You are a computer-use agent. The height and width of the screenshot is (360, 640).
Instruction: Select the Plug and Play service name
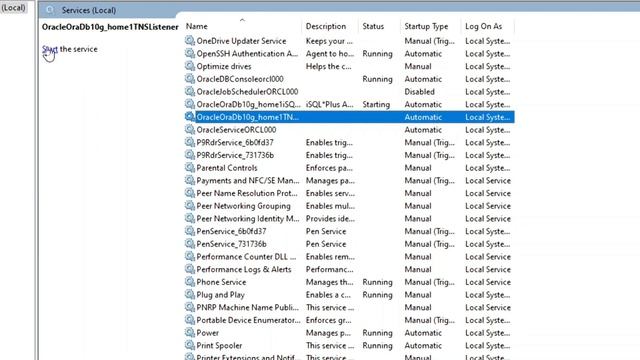[x=220, y=295]
